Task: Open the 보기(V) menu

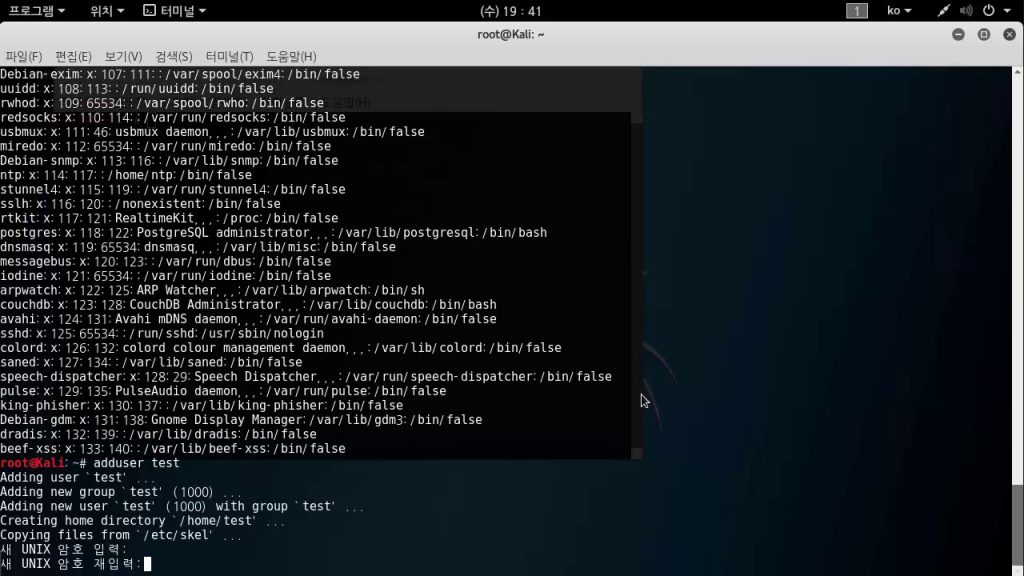Action: click(x=123, y=56)
